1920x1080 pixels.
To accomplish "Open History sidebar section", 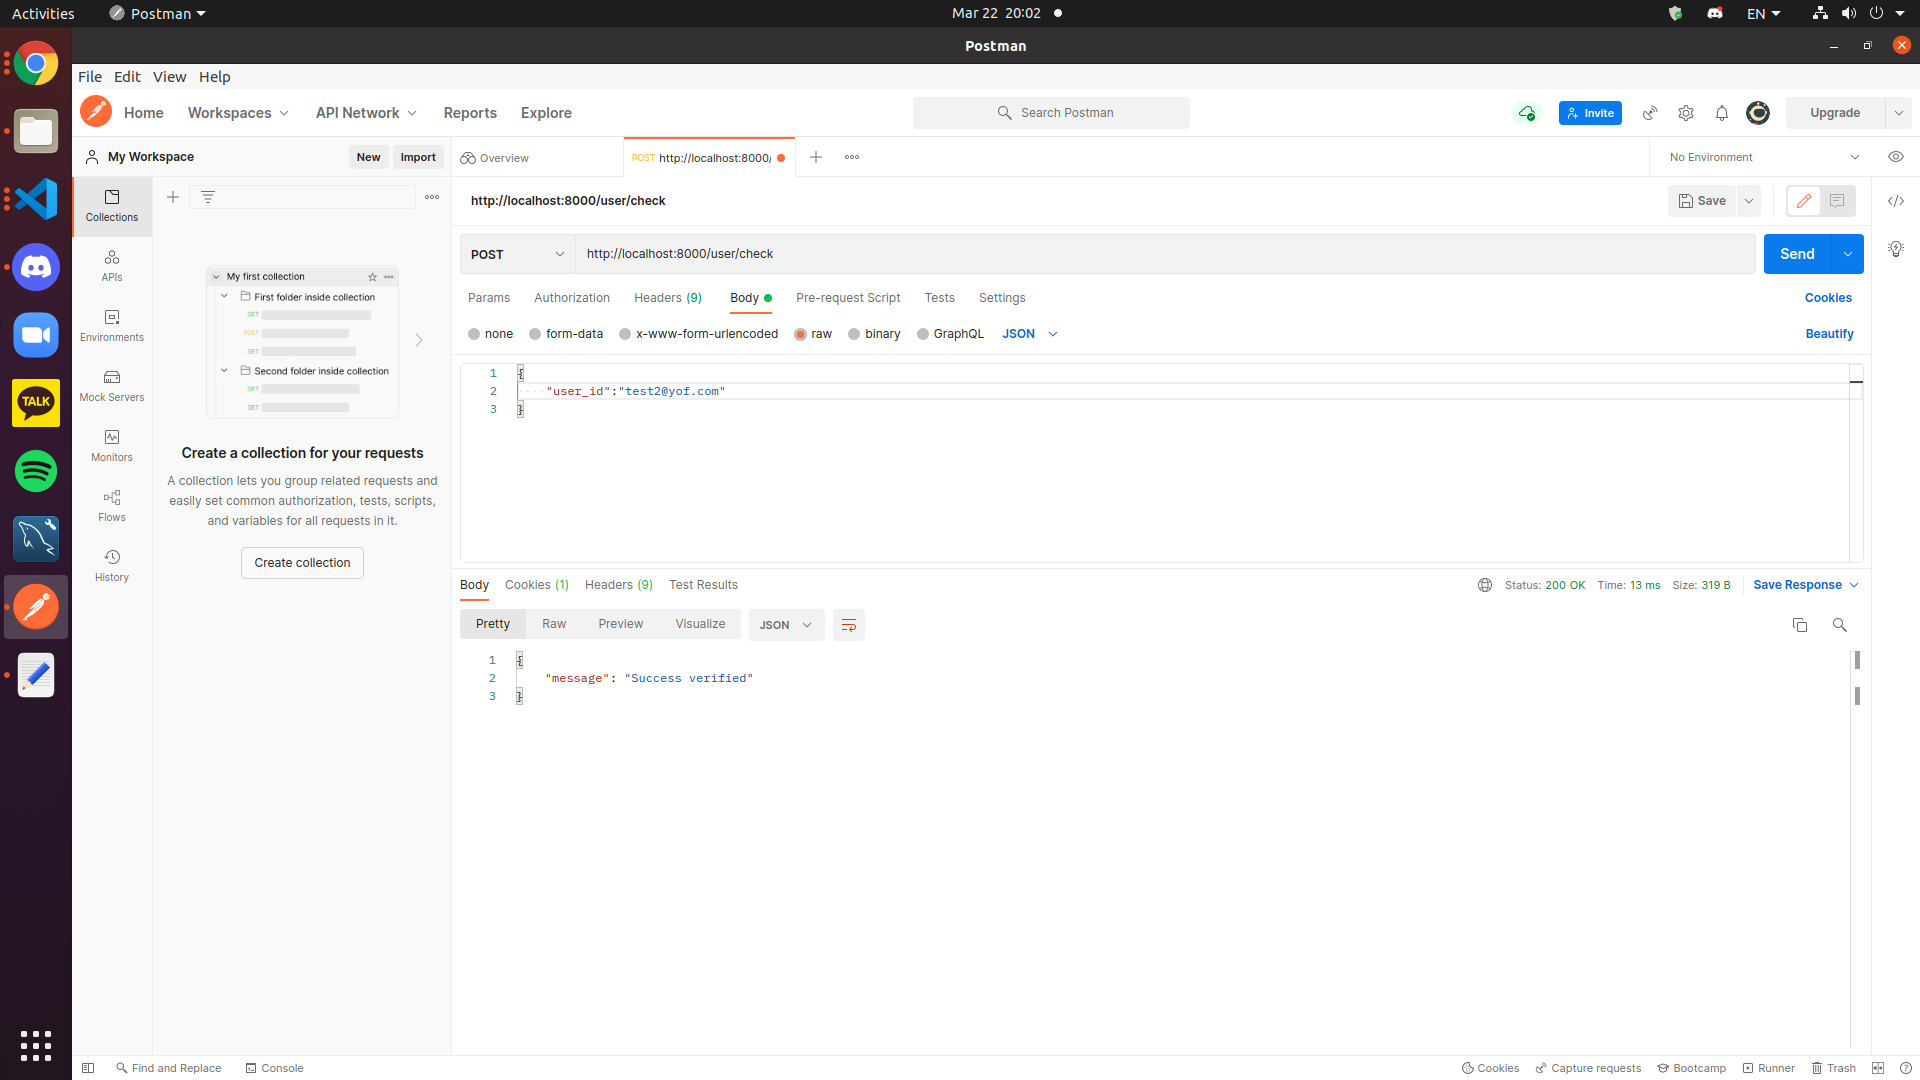I will pos(112,566).
